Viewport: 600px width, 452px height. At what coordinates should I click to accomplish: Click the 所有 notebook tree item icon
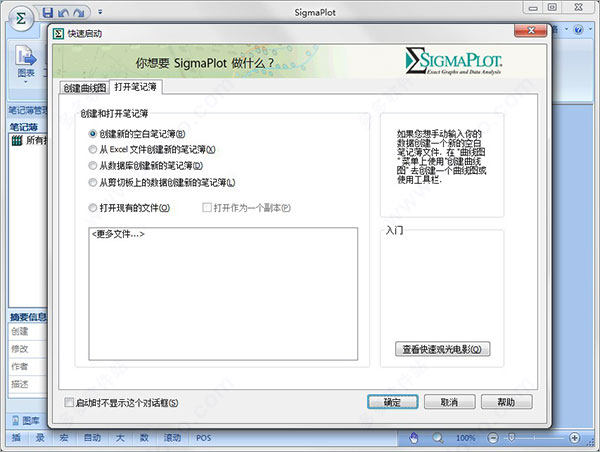[x=17, y=140]
